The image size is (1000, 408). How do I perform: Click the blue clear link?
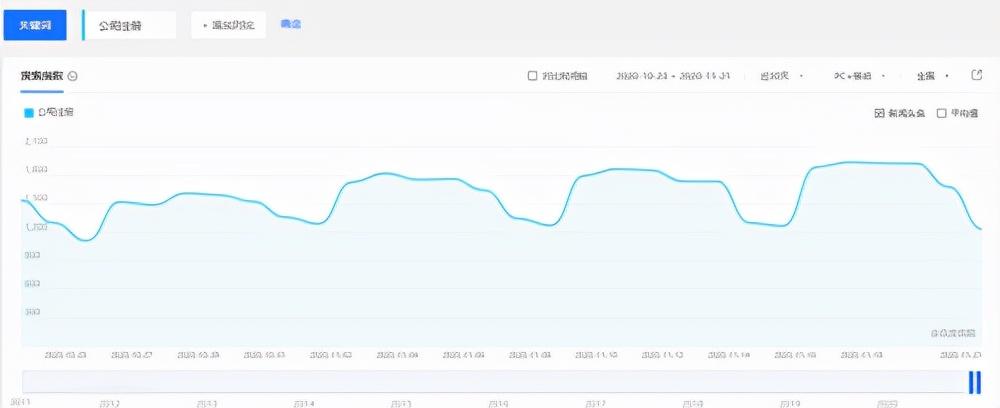[x=290, y=24]
